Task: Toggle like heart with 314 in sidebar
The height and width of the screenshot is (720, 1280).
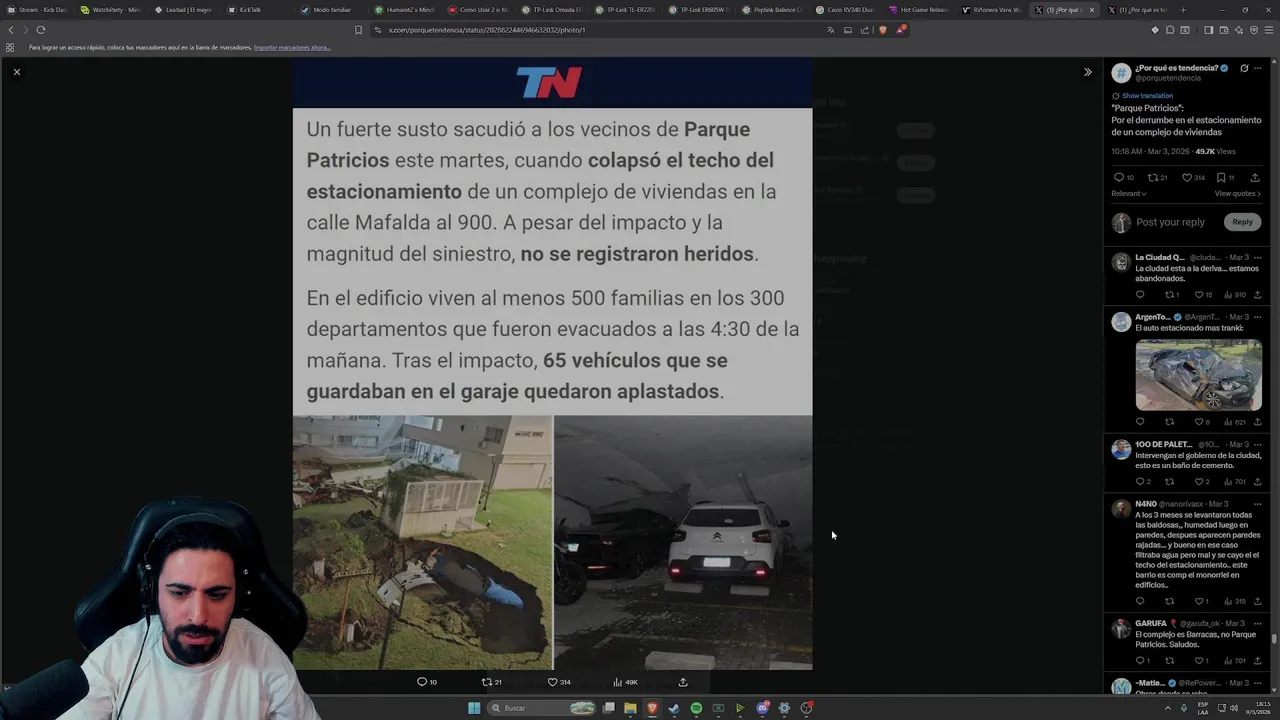Action: (1187, 178)
